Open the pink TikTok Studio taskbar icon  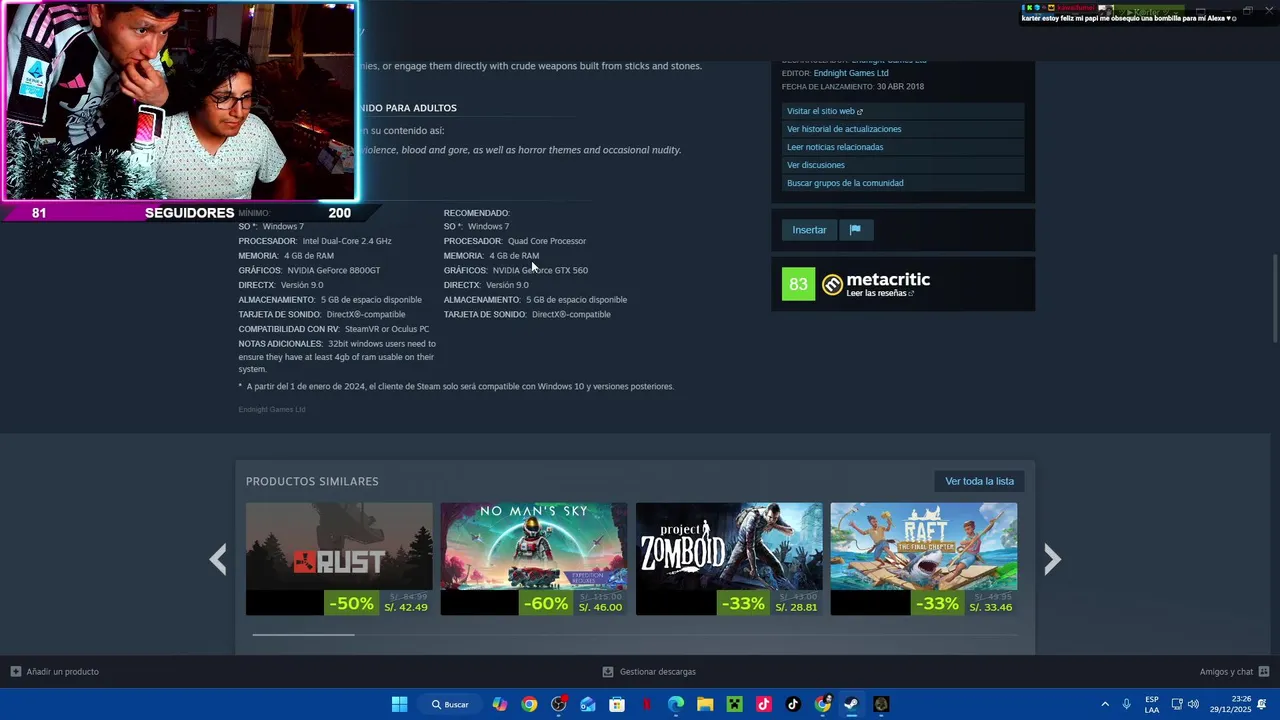(764, 704)
